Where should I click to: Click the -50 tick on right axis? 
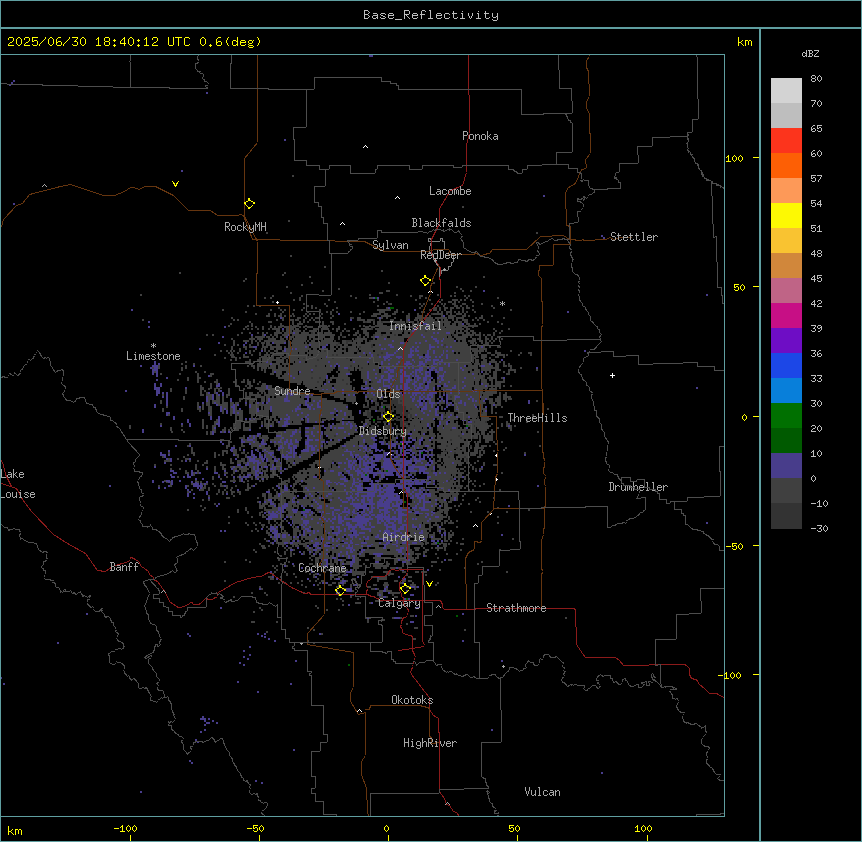[734, 546]
